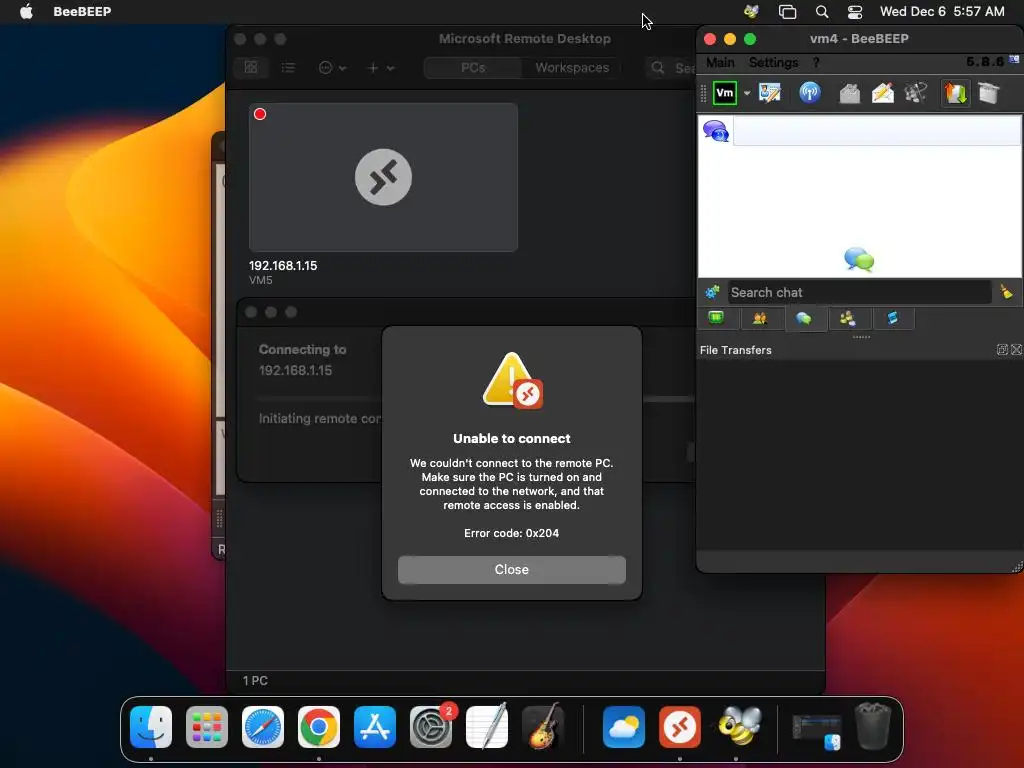
Task: Click the grayed open envelope icon
Action: (x=850, y=93)
